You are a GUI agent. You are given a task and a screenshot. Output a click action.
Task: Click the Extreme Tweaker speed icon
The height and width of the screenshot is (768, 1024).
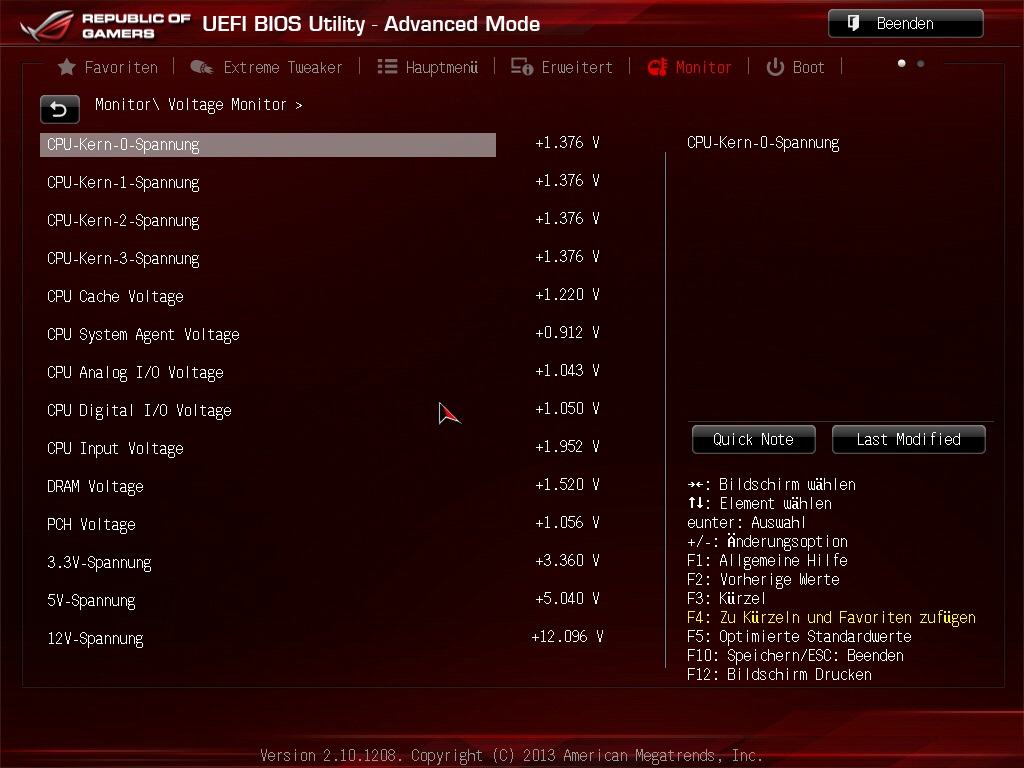(201, 67)
